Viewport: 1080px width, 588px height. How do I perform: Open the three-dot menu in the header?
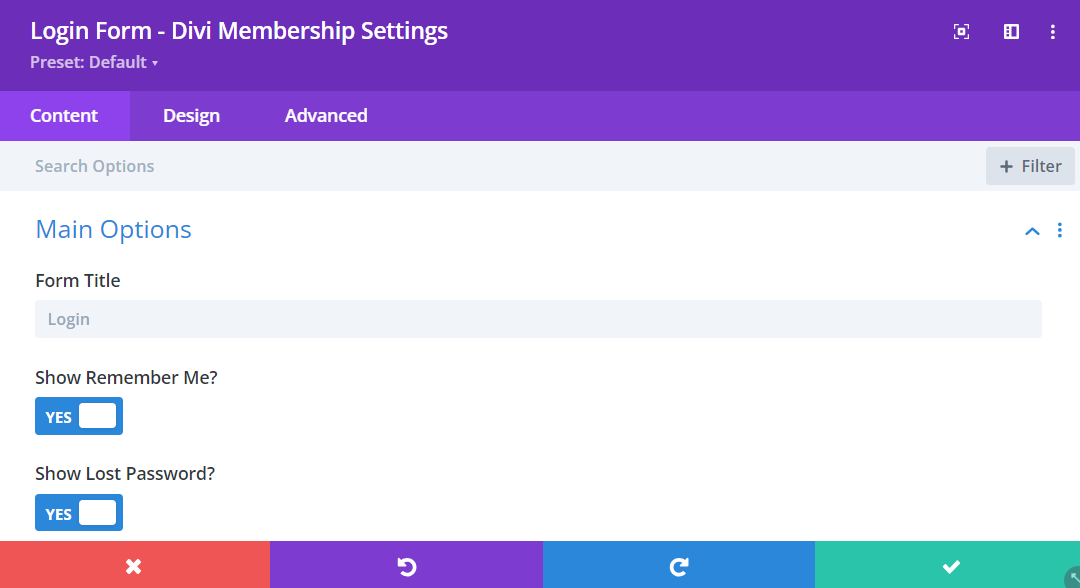pos(1052,31)
